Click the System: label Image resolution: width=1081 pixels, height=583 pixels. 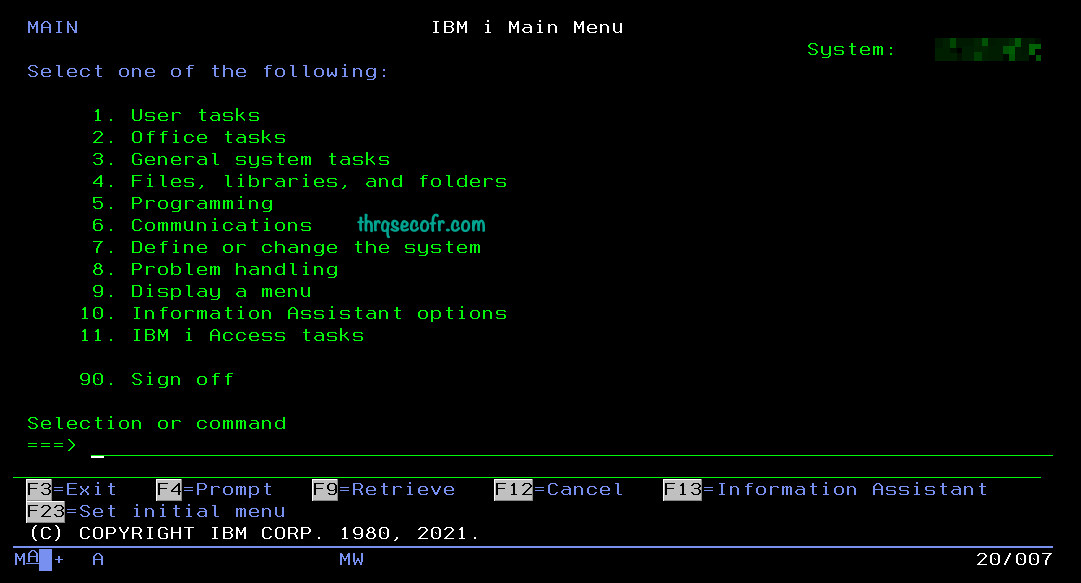pos(851,49)
